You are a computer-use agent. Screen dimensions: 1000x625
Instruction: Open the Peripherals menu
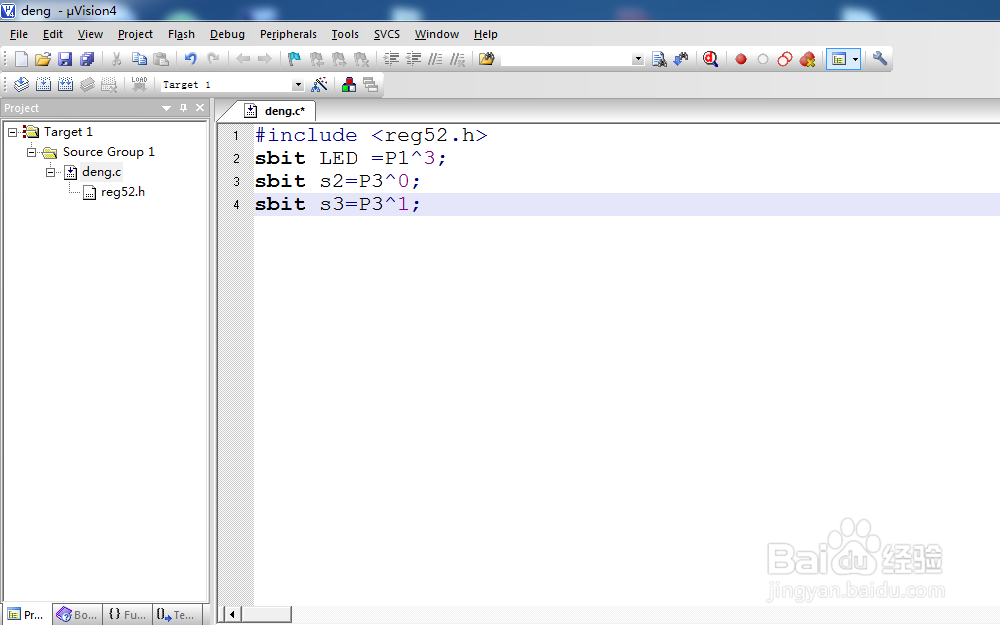(288, 34)
